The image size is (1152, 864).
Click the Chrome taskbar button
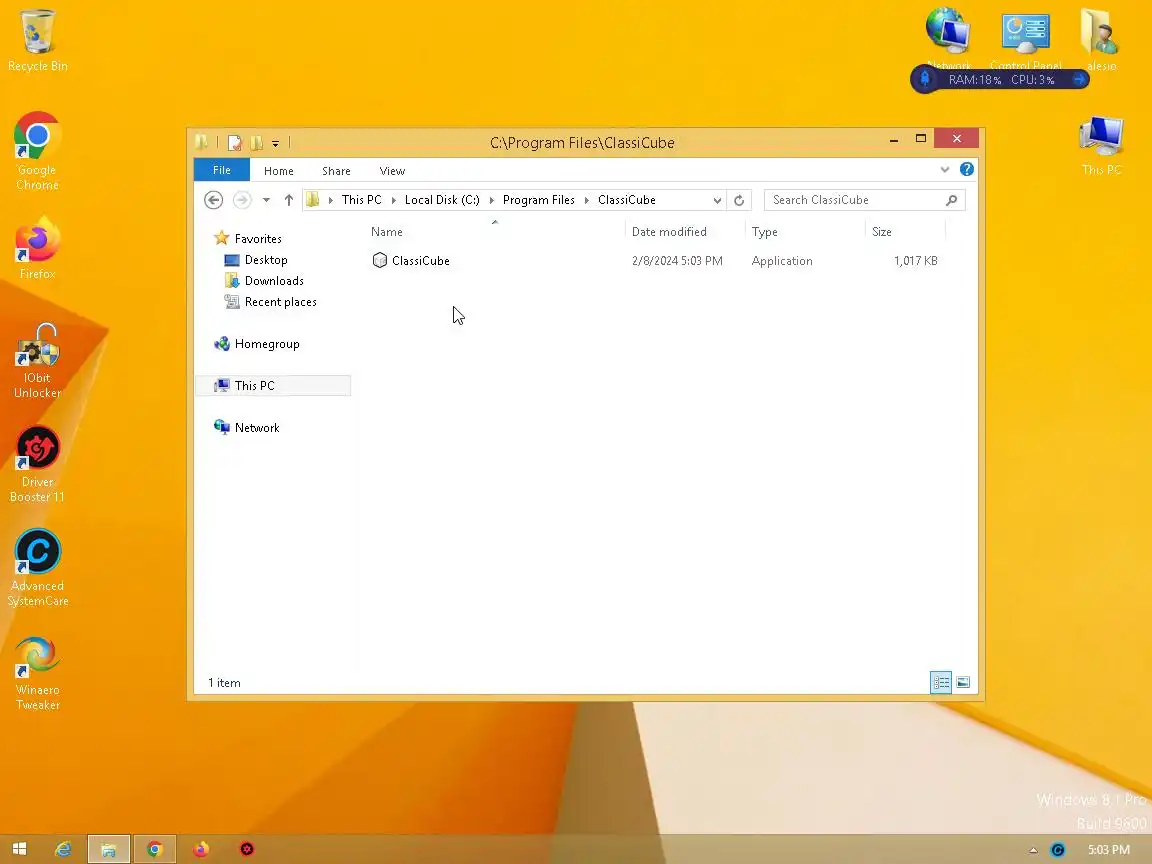(154, 849)
